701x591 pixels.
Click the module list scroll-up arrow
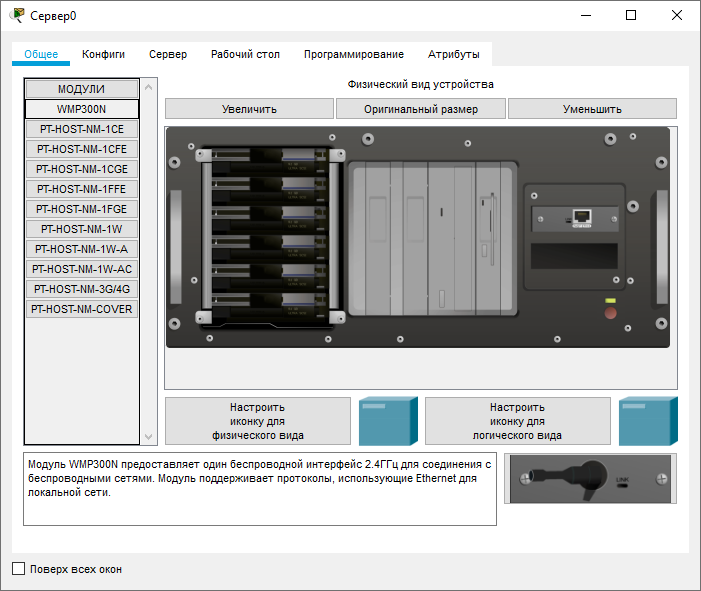149,87
